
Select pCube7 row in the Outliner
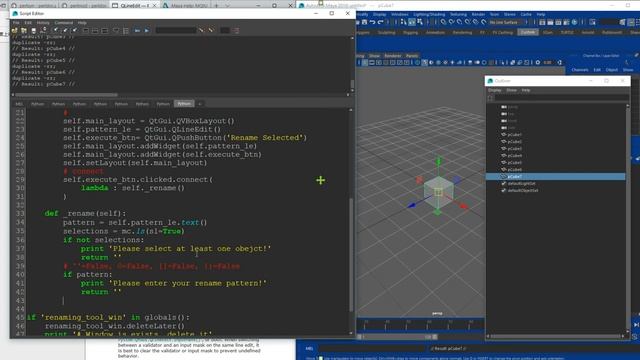[556, 176]
